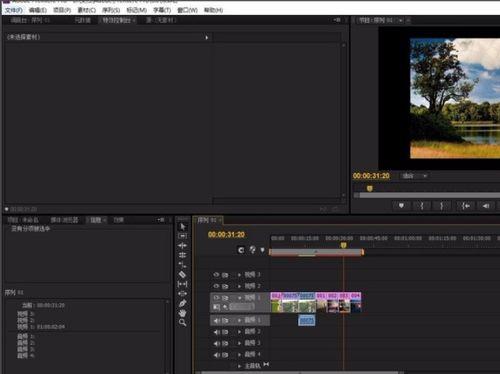Expand the Video 2 track
The height and width of the screenshot is (374, 500).
click(x=239, y=286)
